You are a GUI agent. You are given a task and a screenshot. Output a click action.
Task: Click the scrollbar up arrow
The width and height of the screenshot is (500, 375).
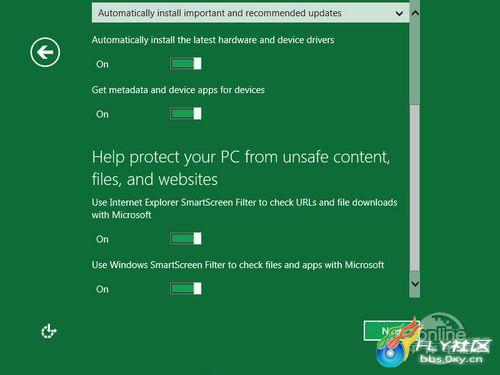tap(415, 13)
